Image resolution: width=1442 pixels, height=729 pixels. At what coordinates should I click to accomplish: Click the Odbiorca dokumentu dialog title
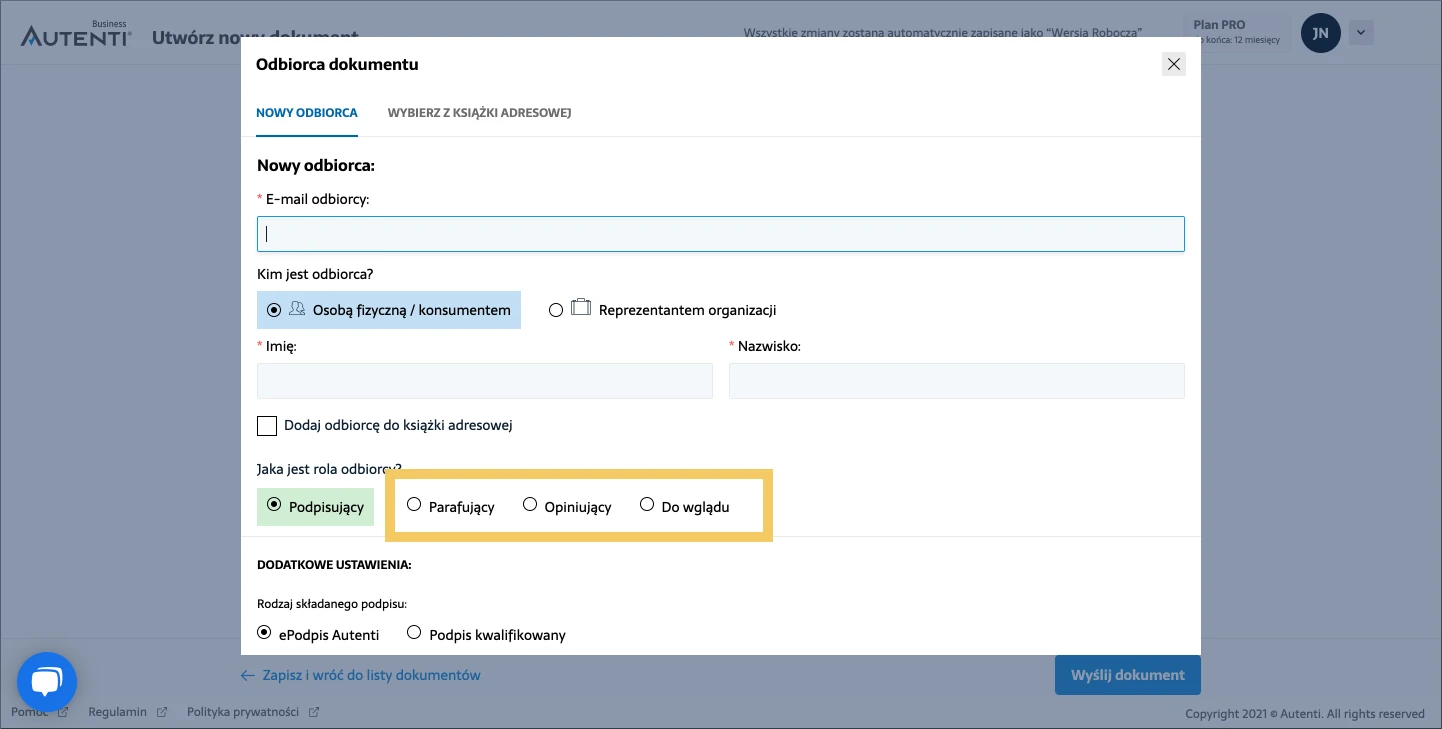click(337, 64)
